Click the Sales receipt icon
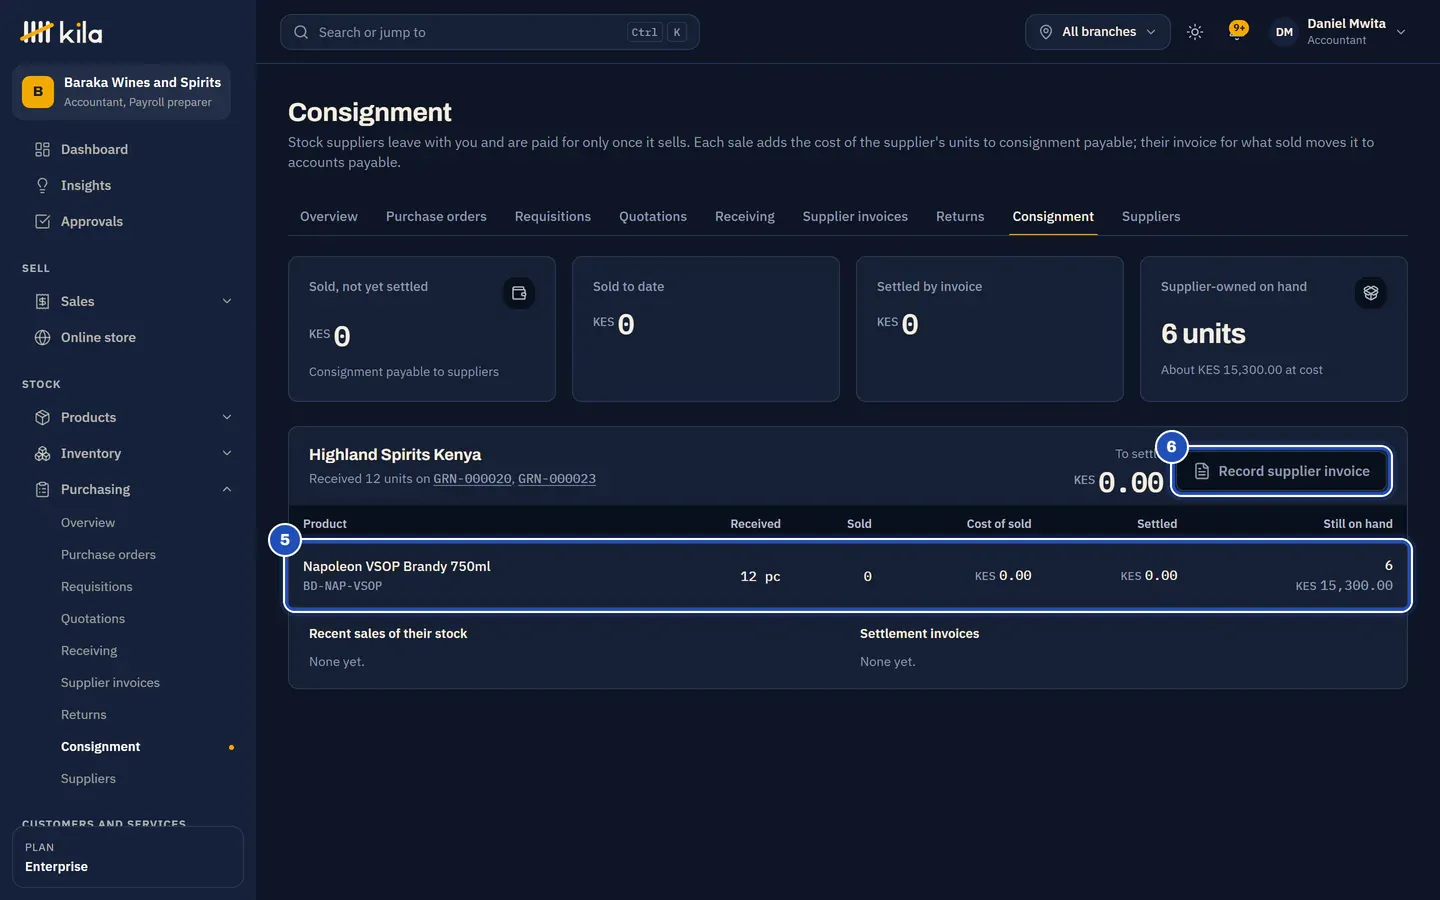 (x=42, y=301)
